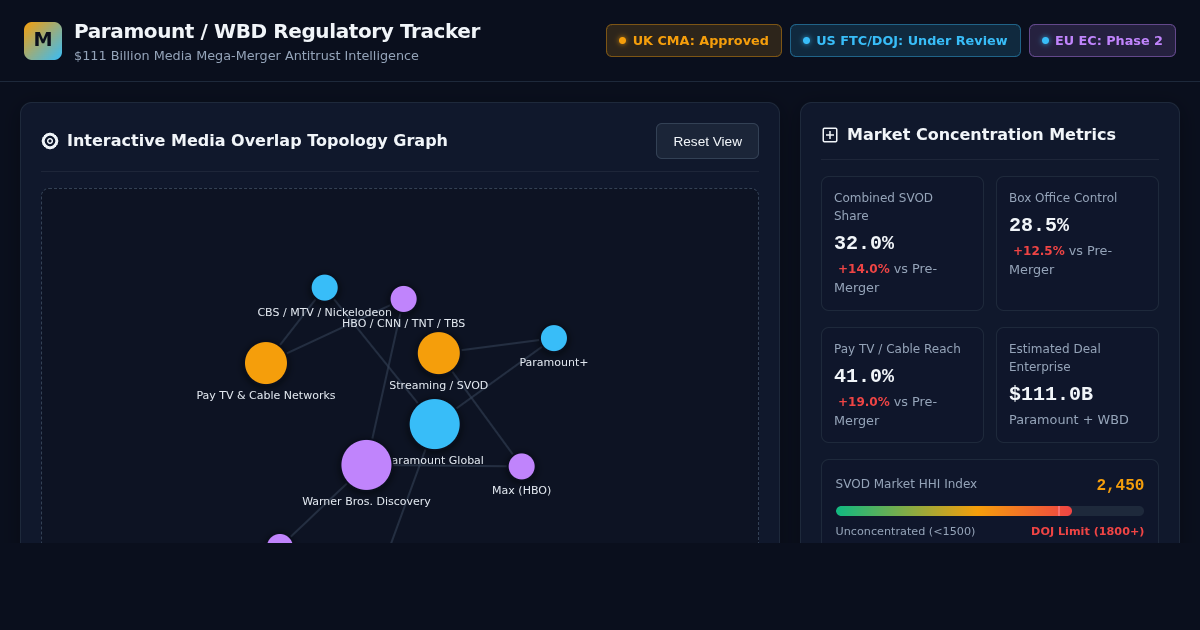
Task: Click the Paramount / WBD Regulatory Tracker title
Action: (x=277, y=31)
